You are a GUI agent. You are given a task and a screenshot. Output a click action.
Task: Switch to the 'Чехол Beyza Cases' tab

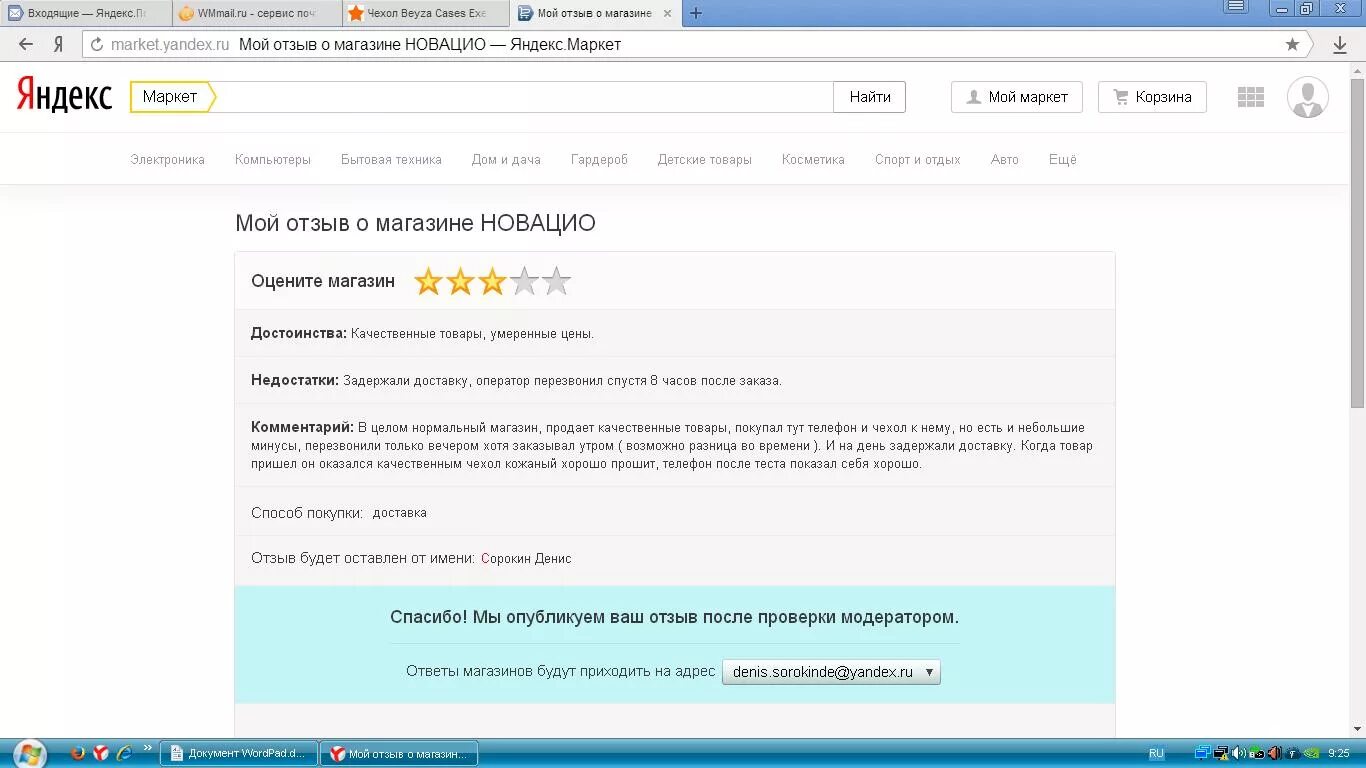[x=426, y=13]
